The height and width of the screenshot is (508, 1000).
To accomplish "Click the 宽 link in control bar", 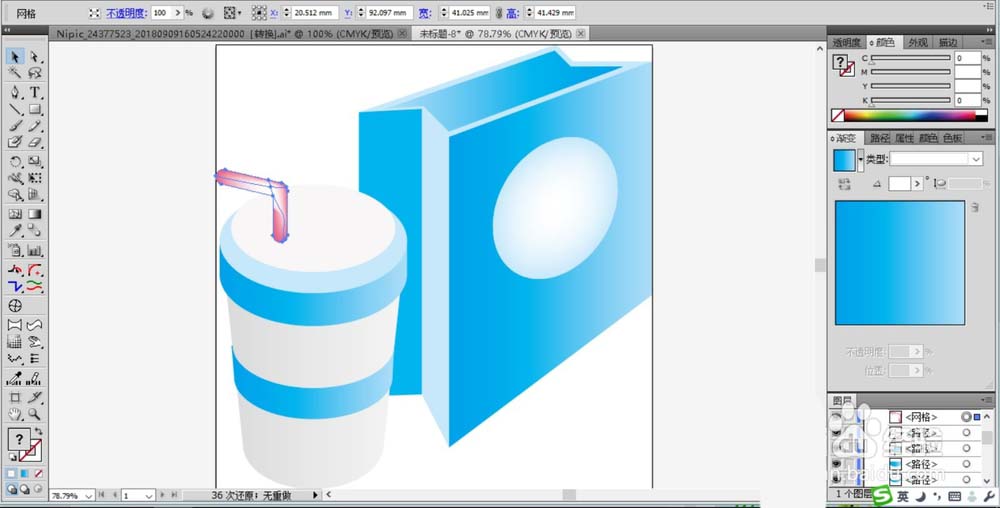I will click(425, 13).
